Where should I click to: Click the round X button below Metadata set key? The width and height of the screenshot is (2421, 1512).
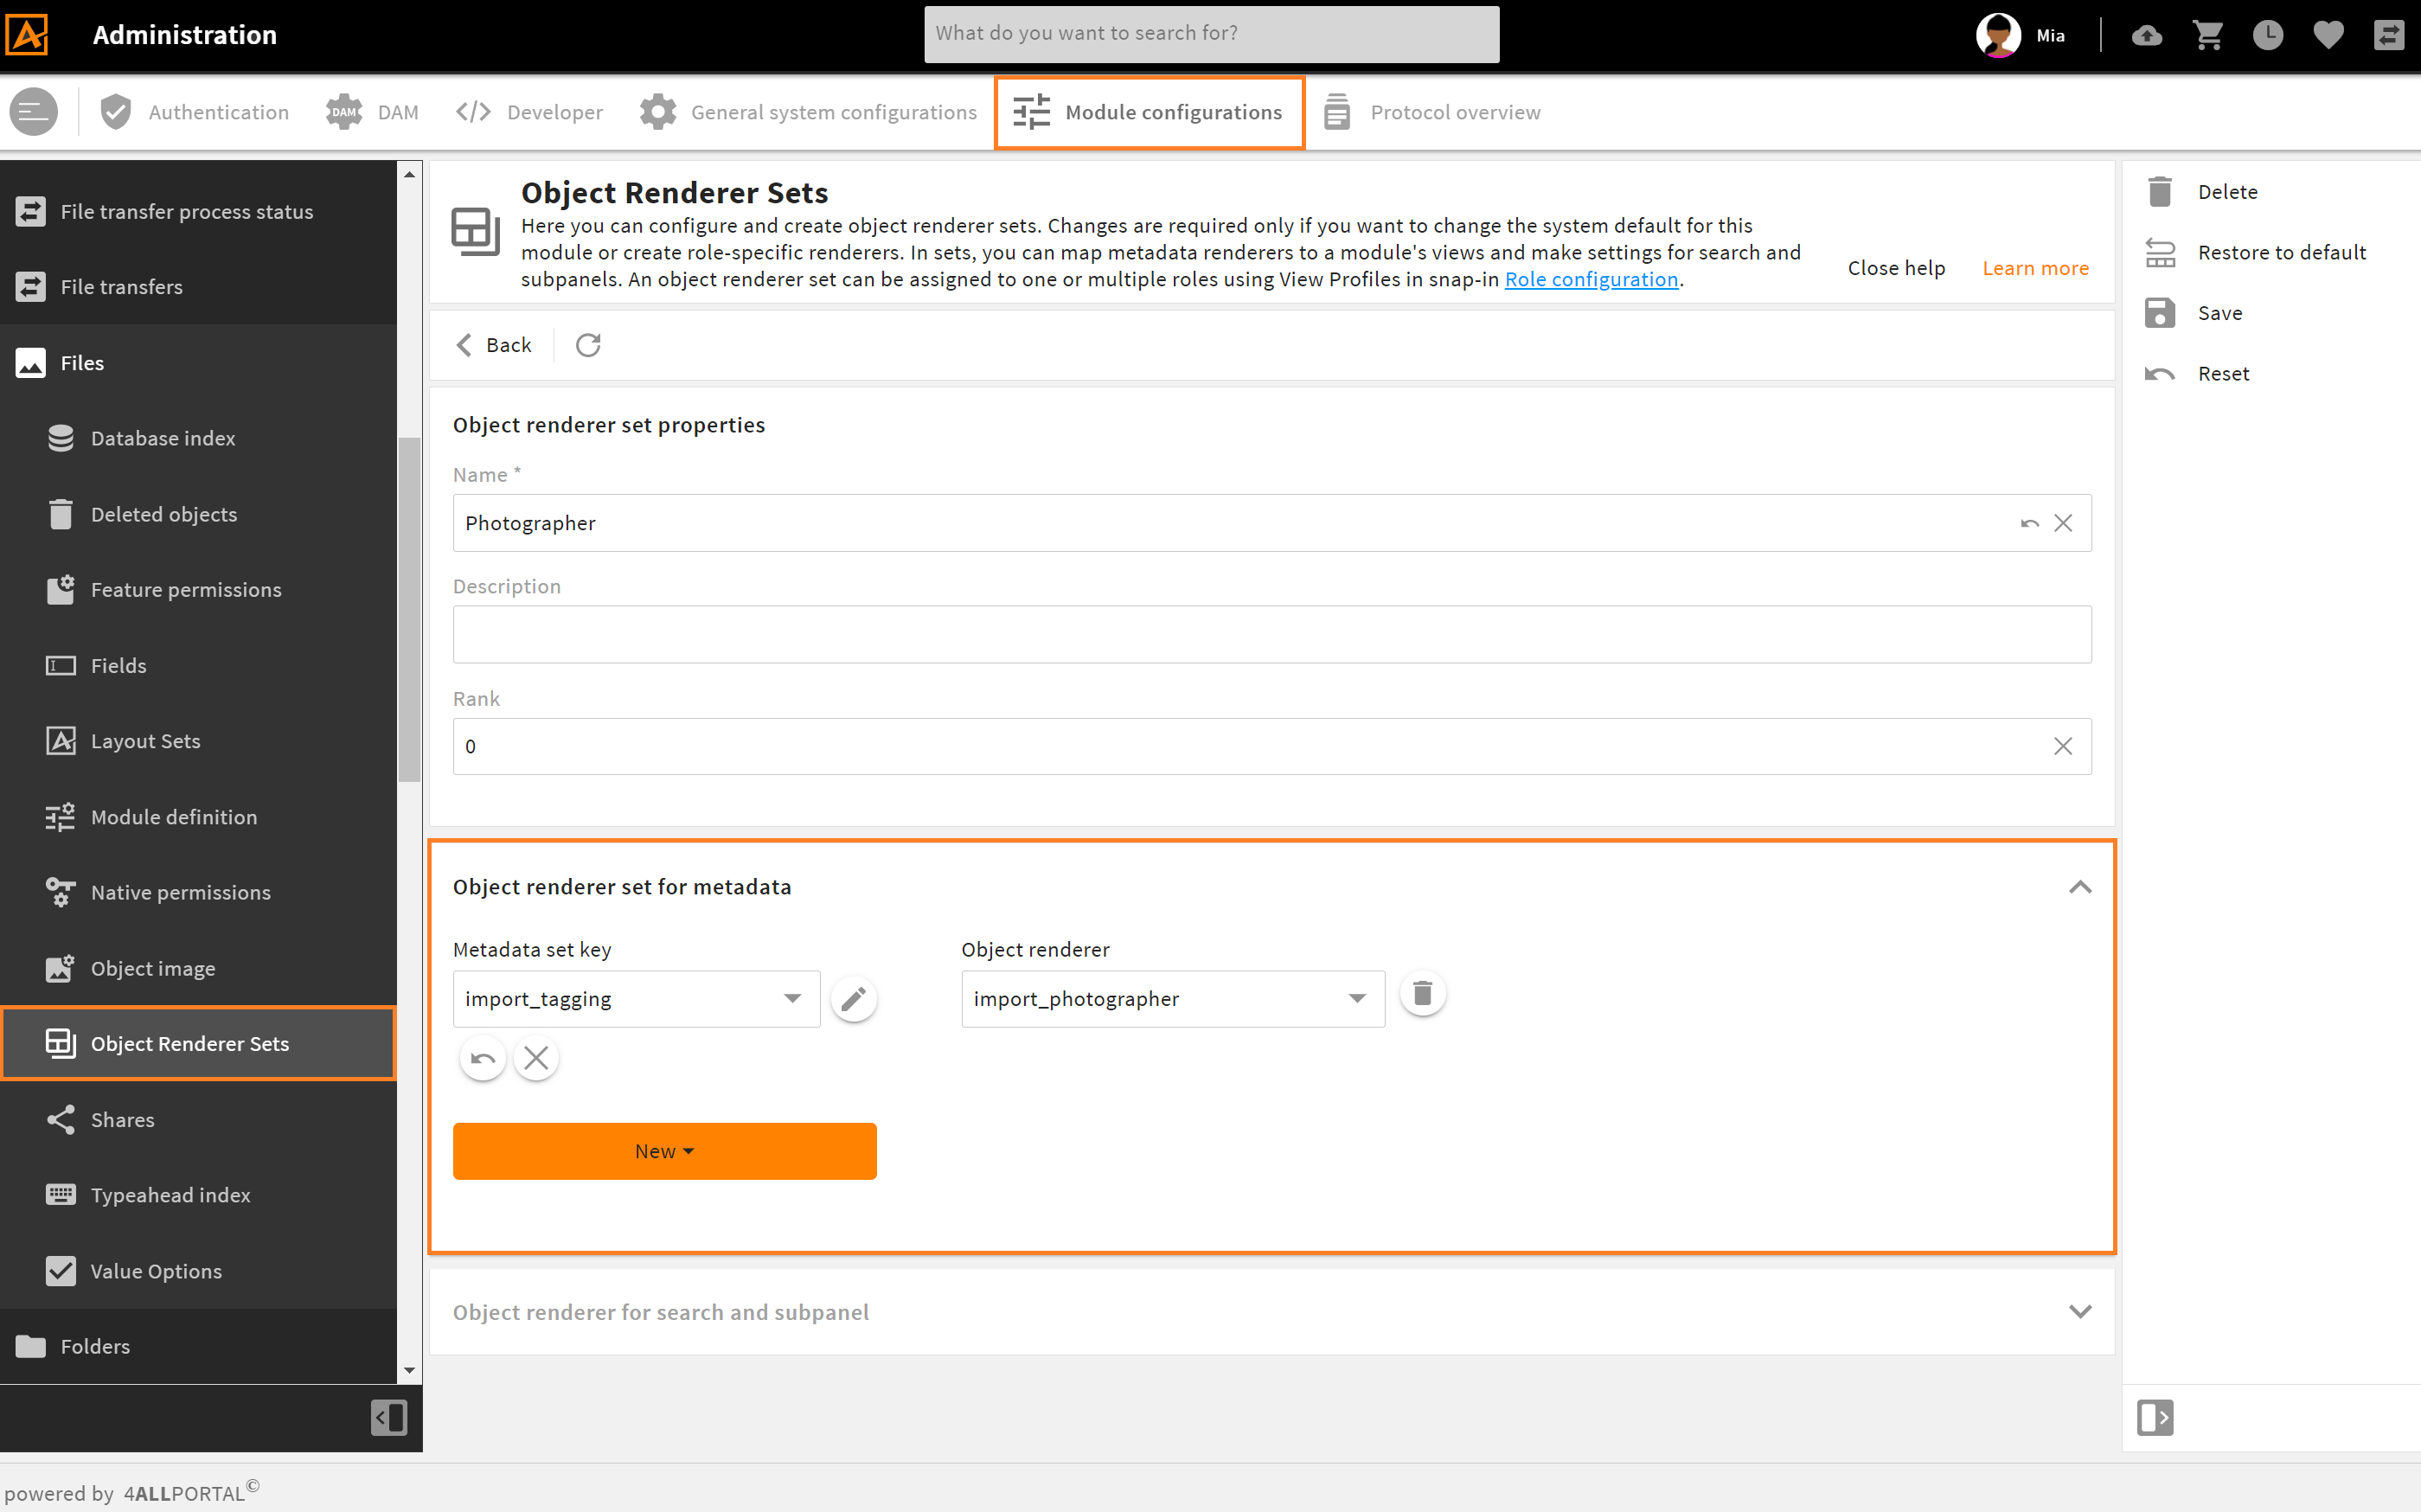click(x=536, y=1058)
